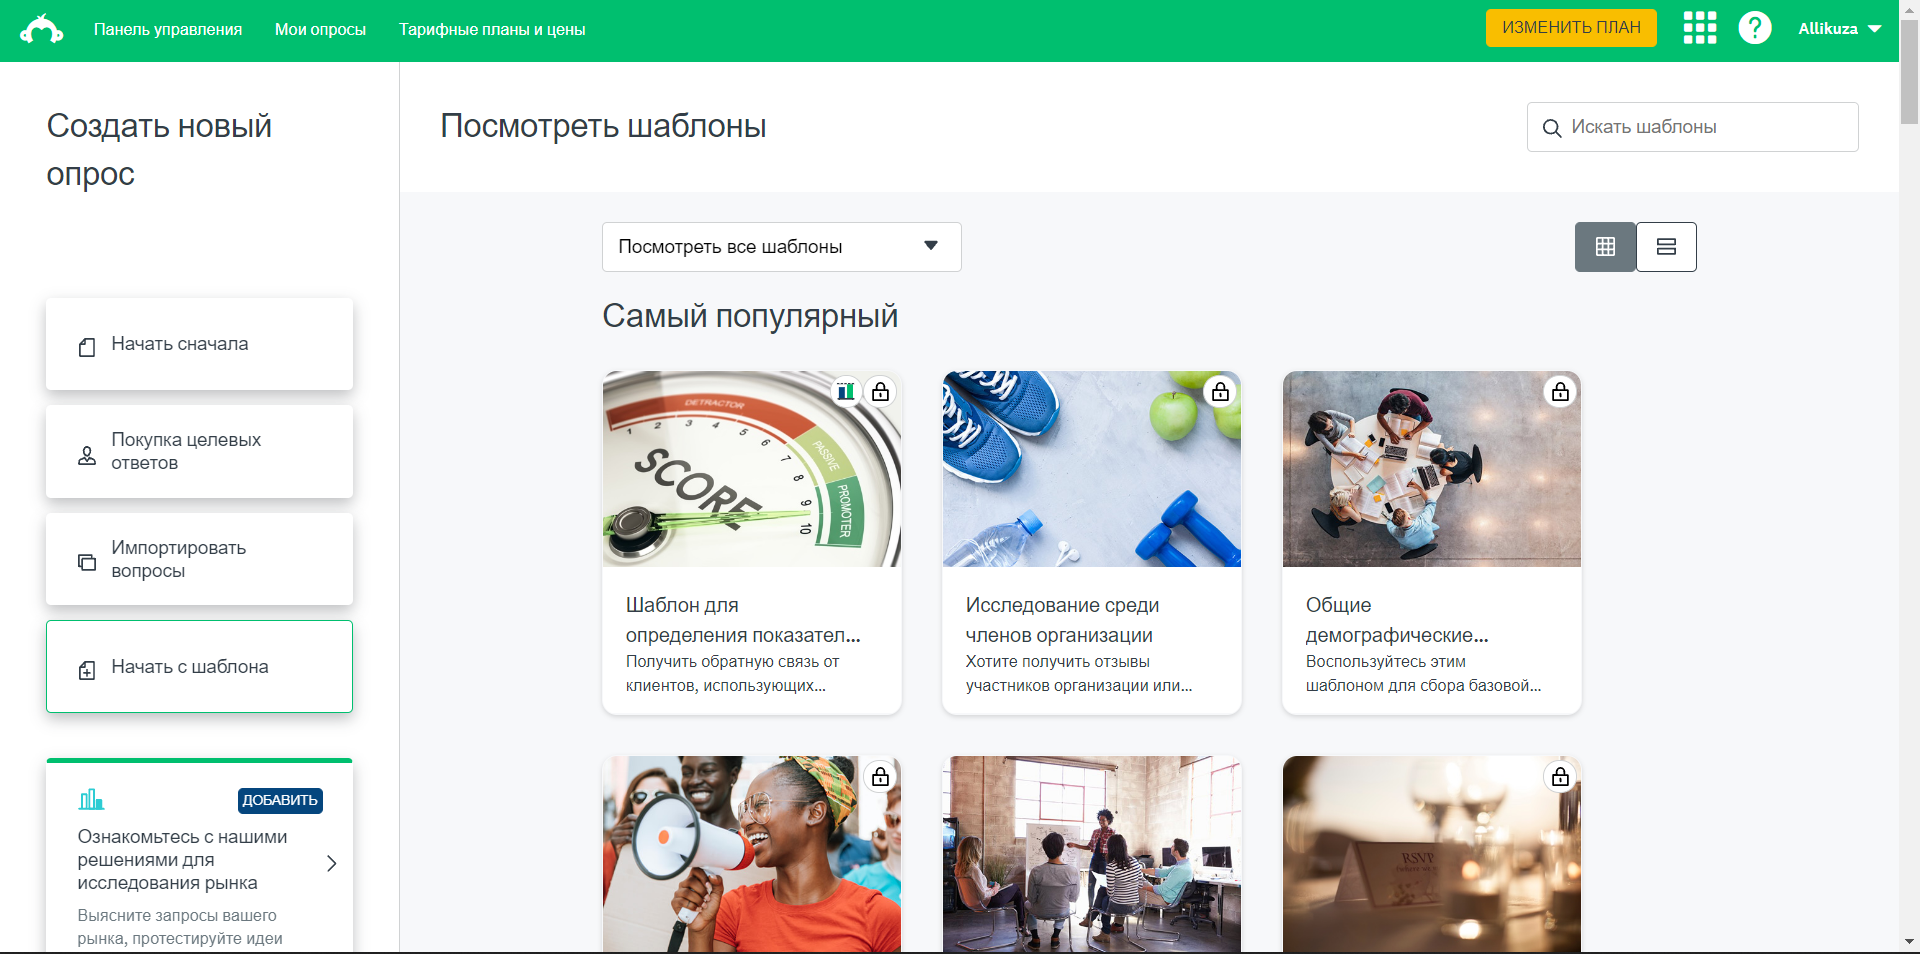Viewport: 1920px width, 954px height.
Task: Click title Шаблон для определения показател…
Action: pyautogui.click(x=743, y=620)
